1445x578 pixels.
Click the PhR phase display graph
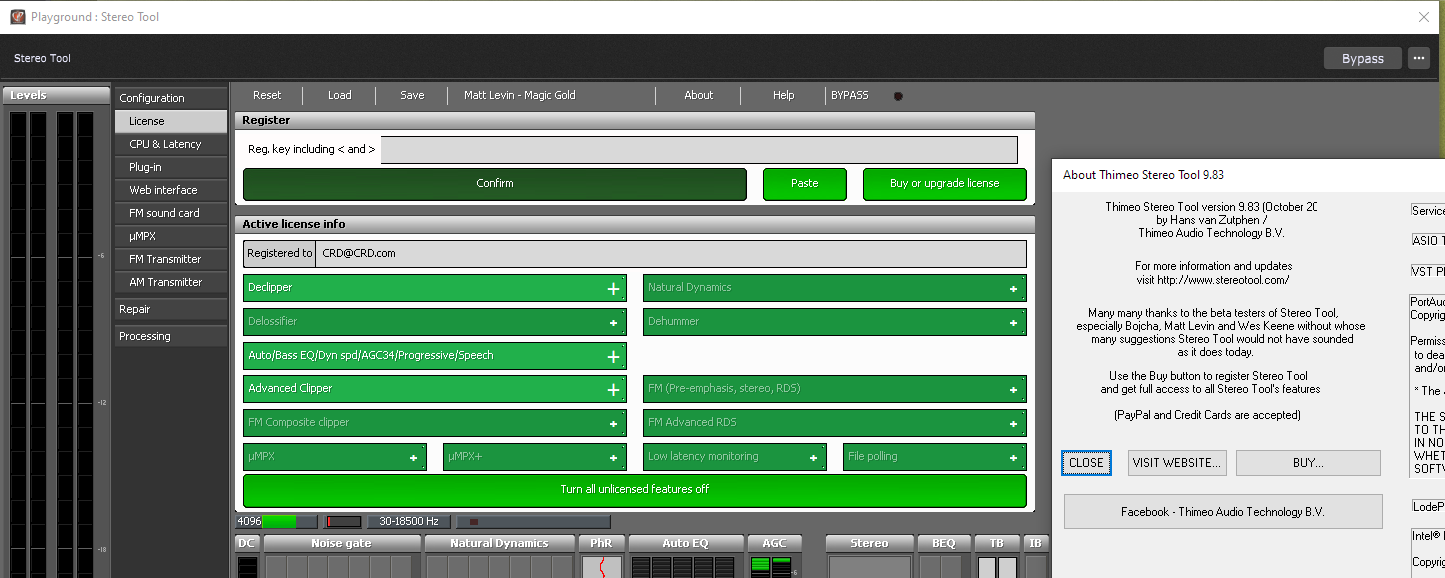(x=602, y=567)
